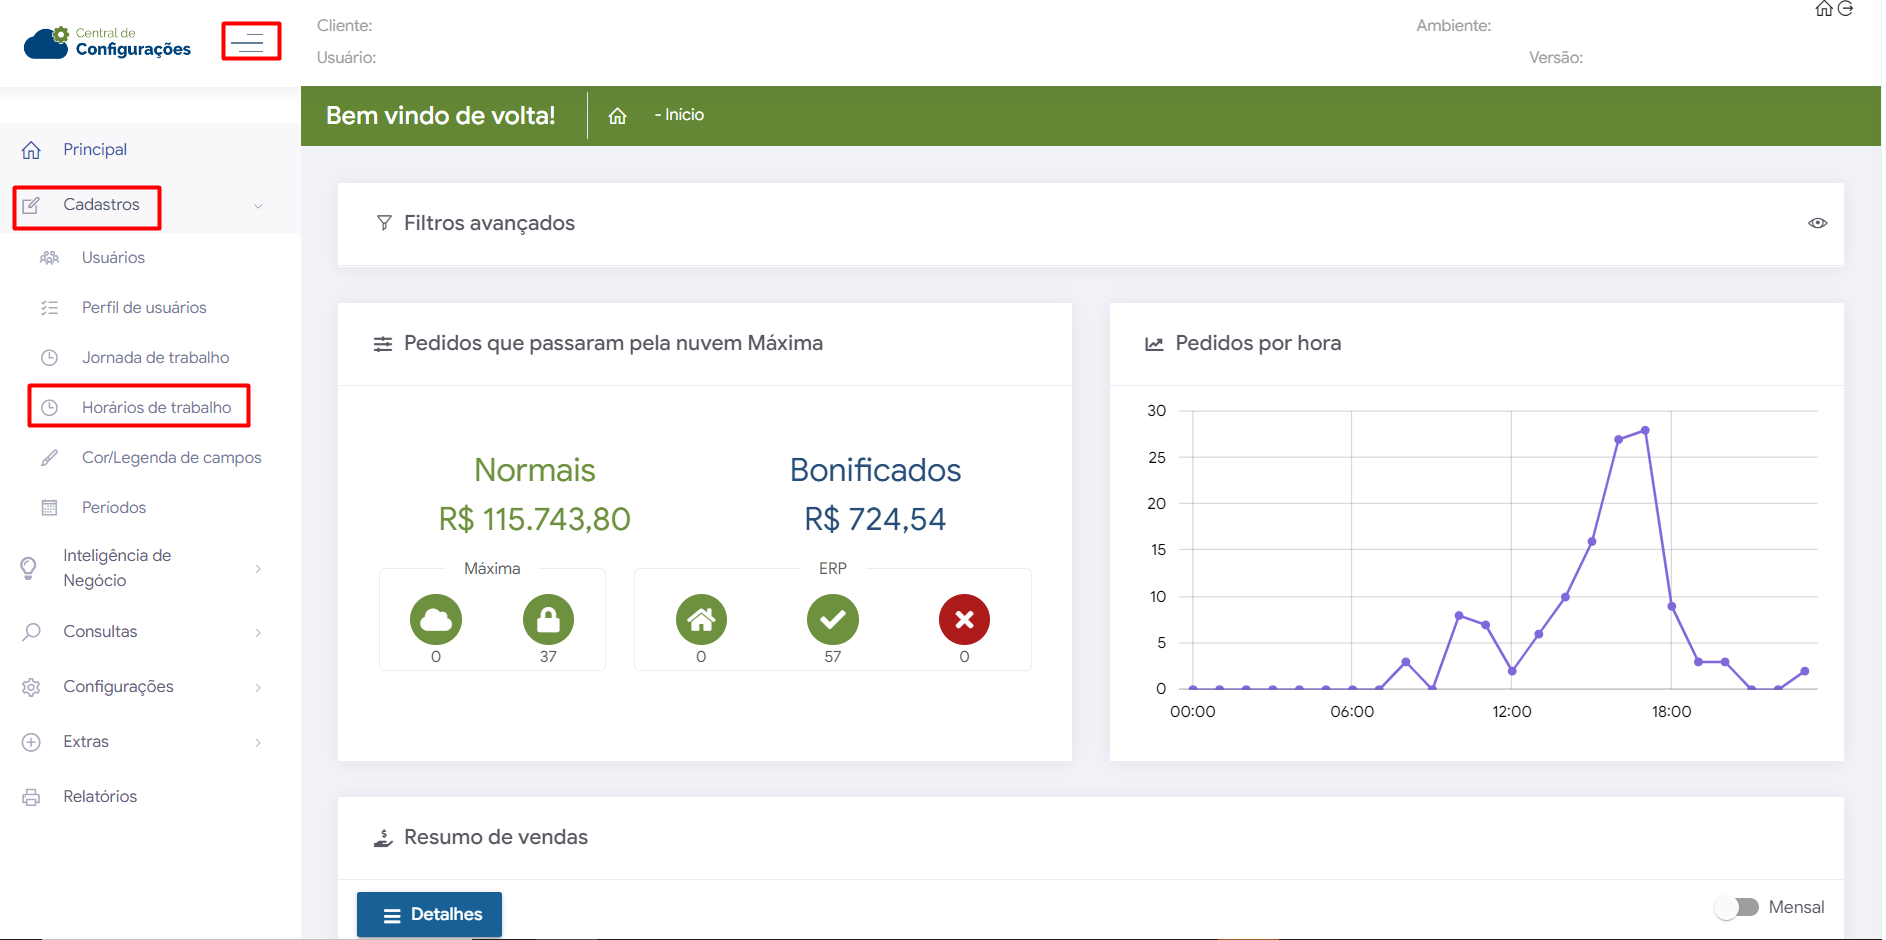
Task: Expand the Configurações submenu with its chevron
Action: [258, 687]
